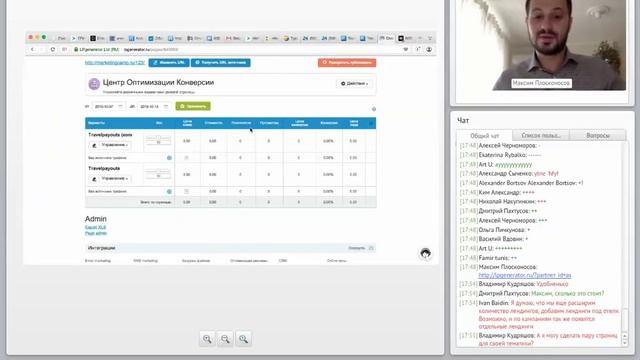Click the weight input of second Travelpayouts variant
The height and width of the screenshot is (360, 640).
click(x=158, y=176)
